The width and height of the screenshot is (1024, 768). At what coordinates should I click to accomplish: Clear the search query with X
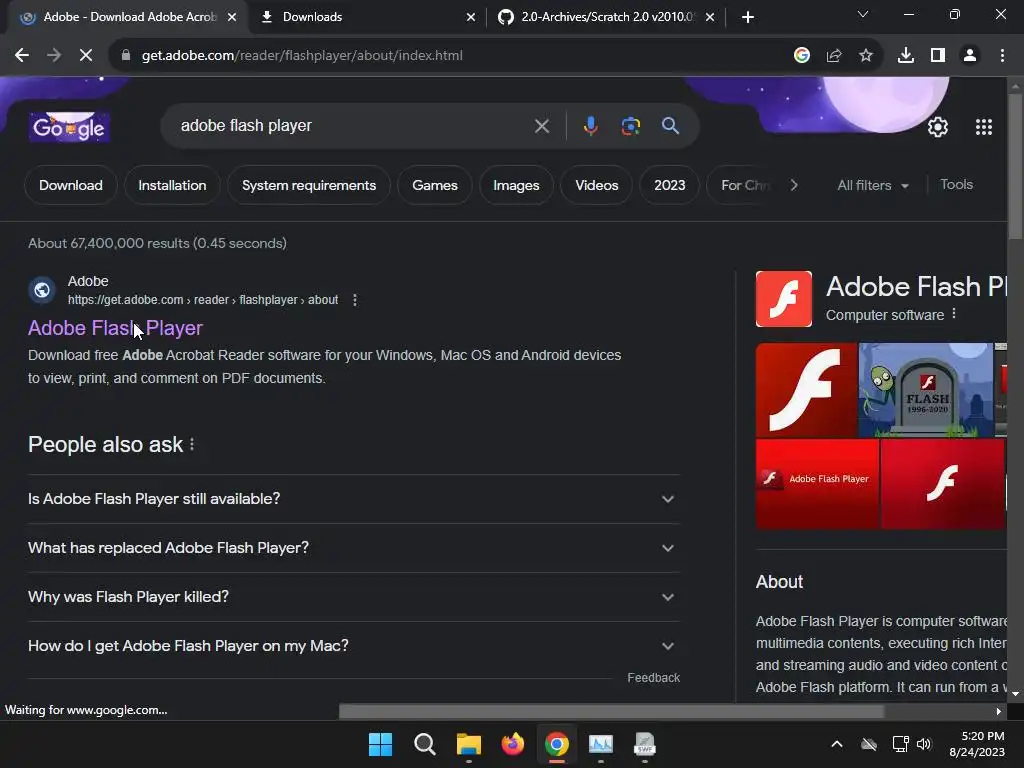point(541,126)
